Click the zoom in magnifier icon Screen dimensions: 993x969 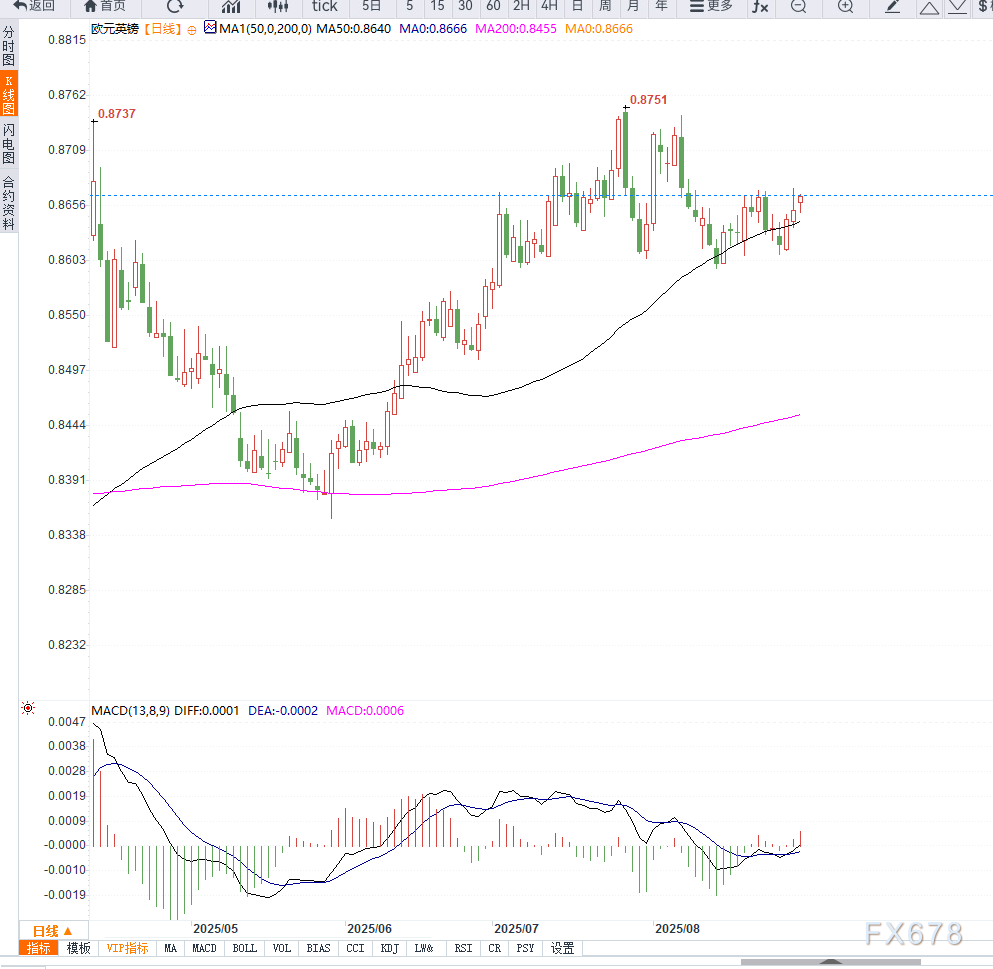845,6
